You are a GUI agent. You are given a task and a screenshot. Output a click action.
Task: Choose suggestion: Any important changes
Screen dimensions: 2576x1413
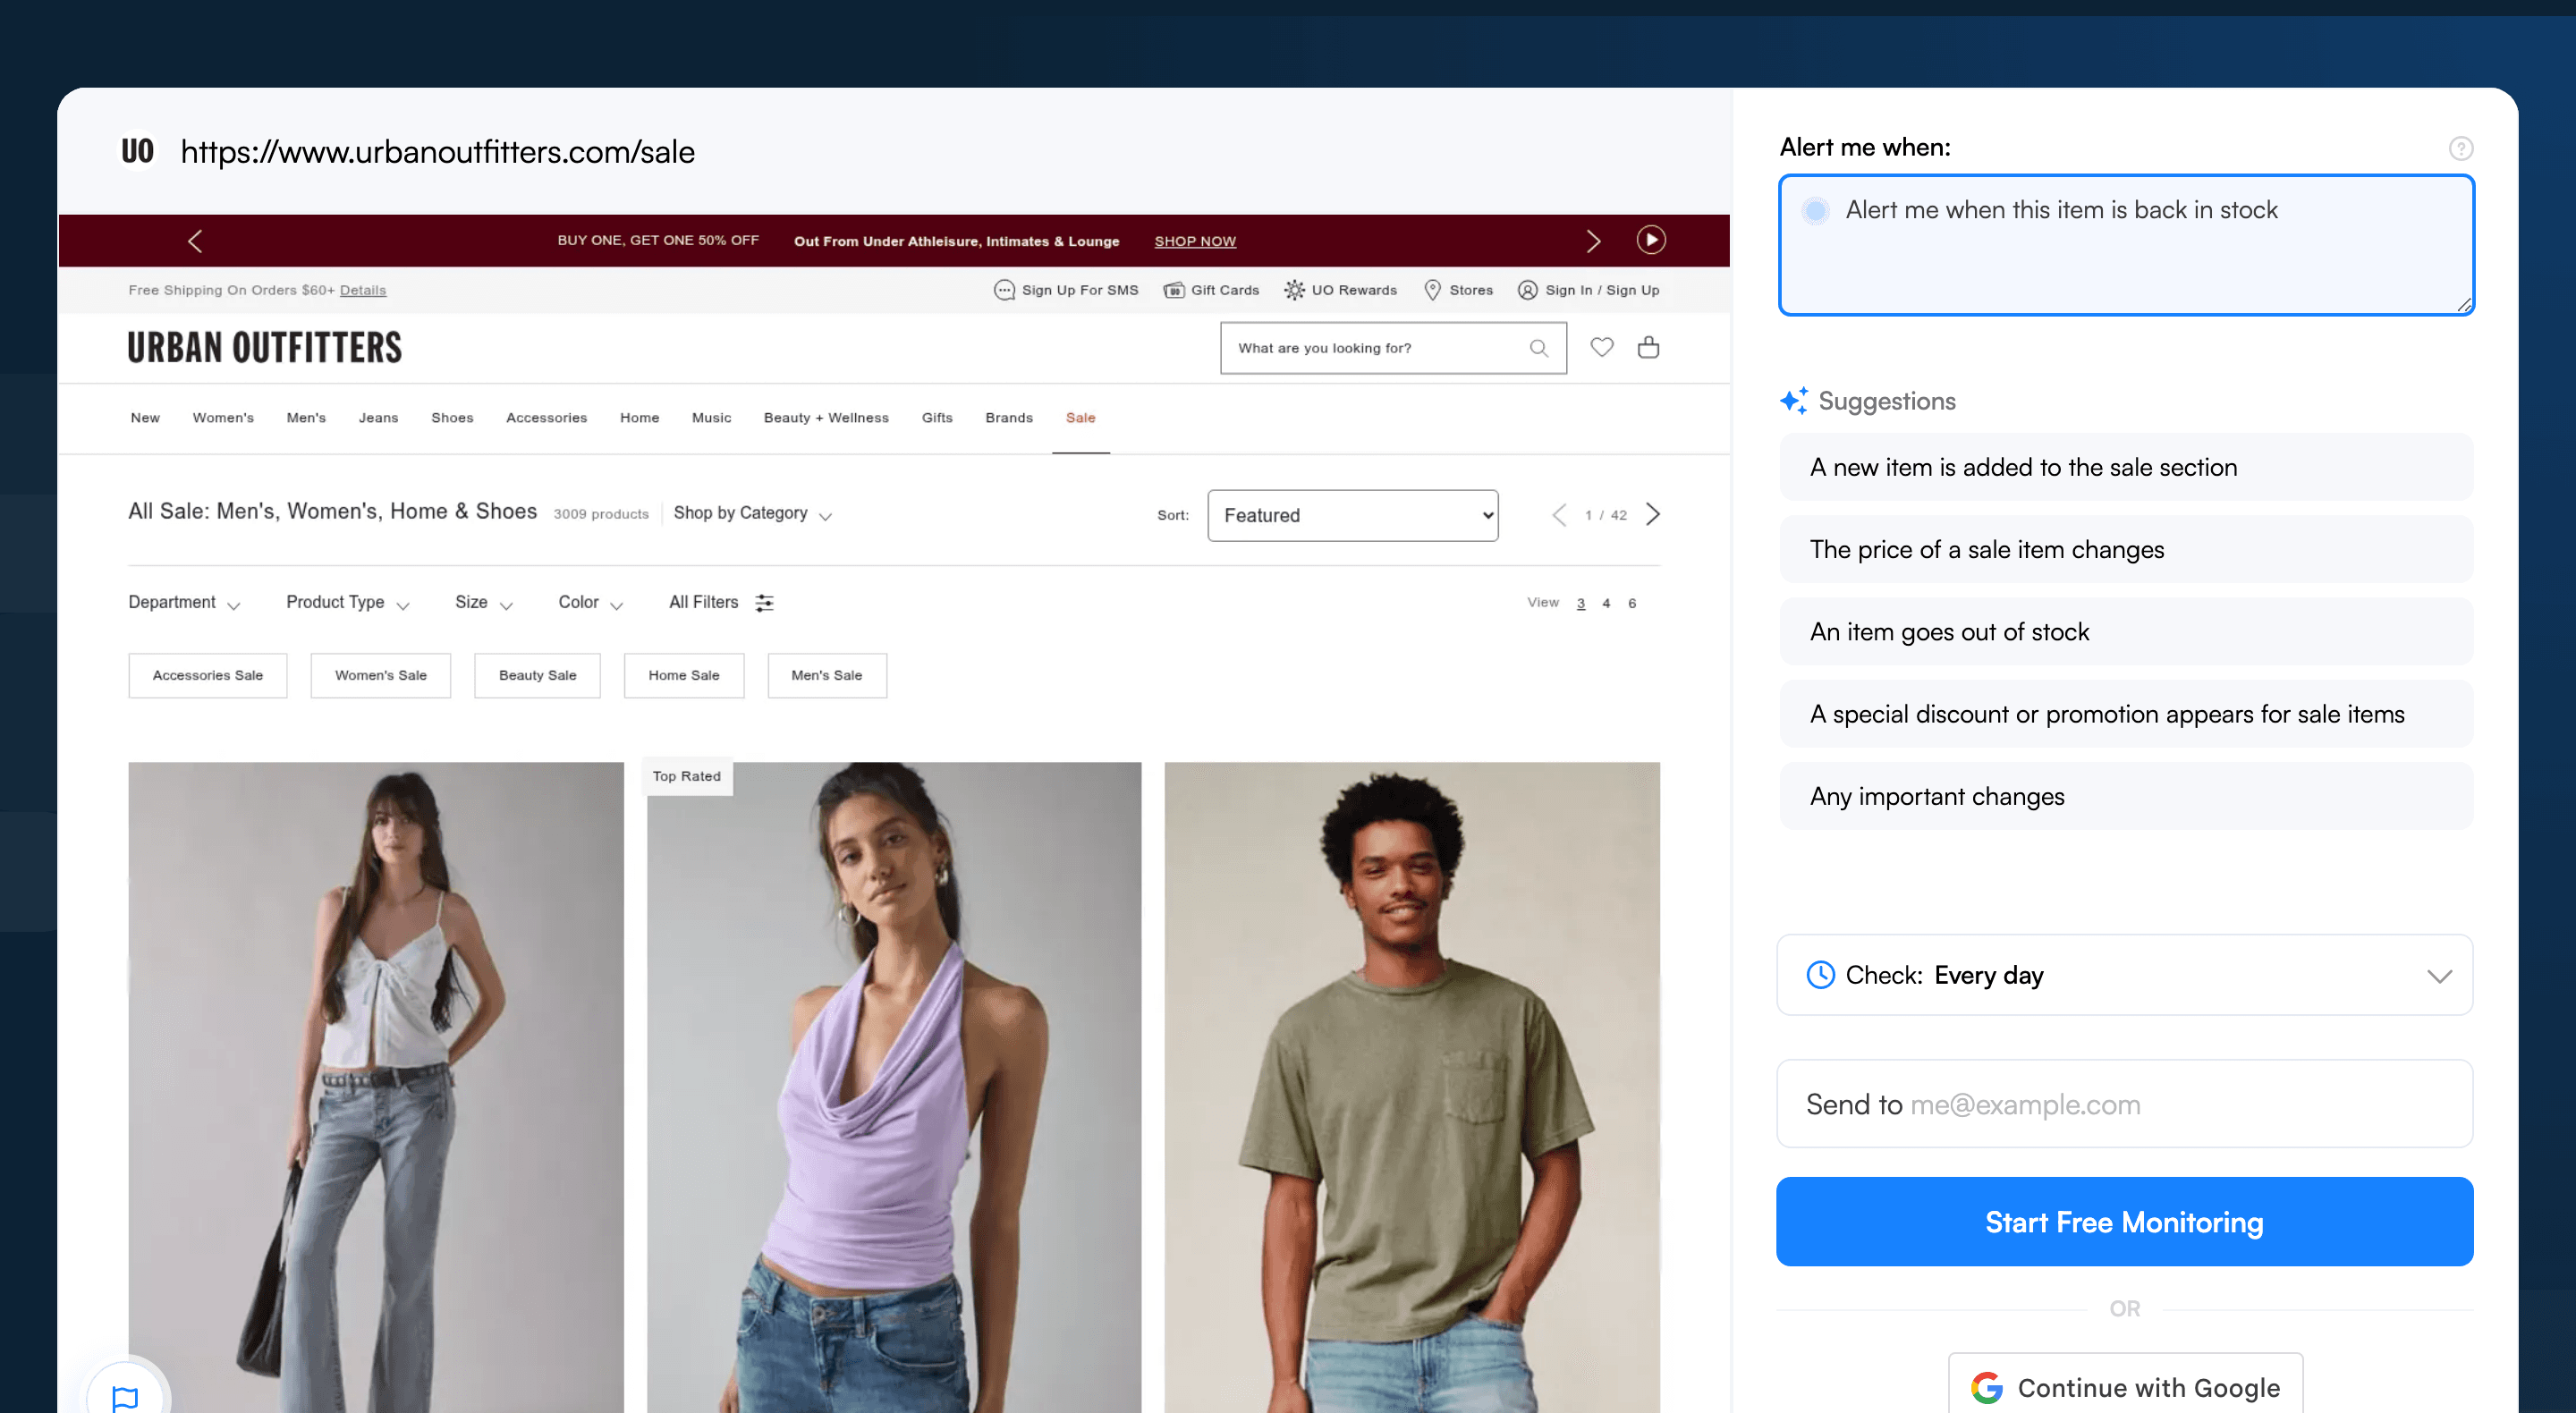tap(2126, 796)
